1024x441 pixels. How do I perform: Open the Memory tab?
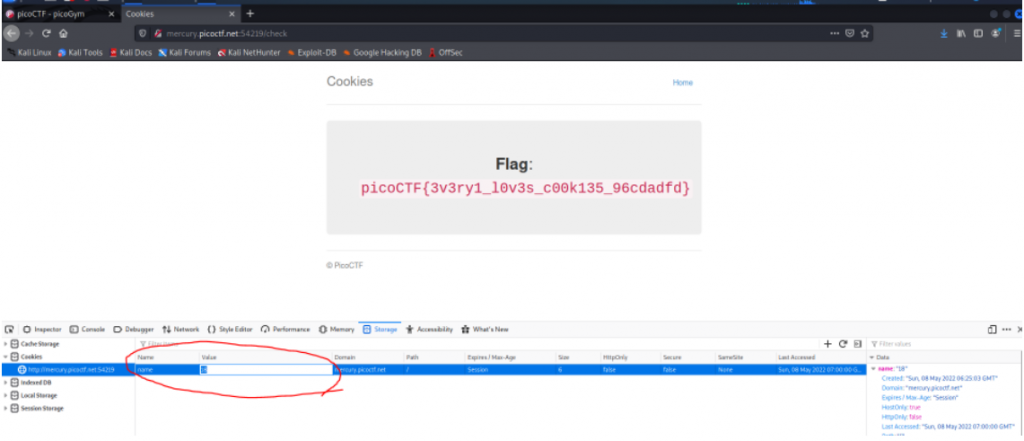click(336, 329)
